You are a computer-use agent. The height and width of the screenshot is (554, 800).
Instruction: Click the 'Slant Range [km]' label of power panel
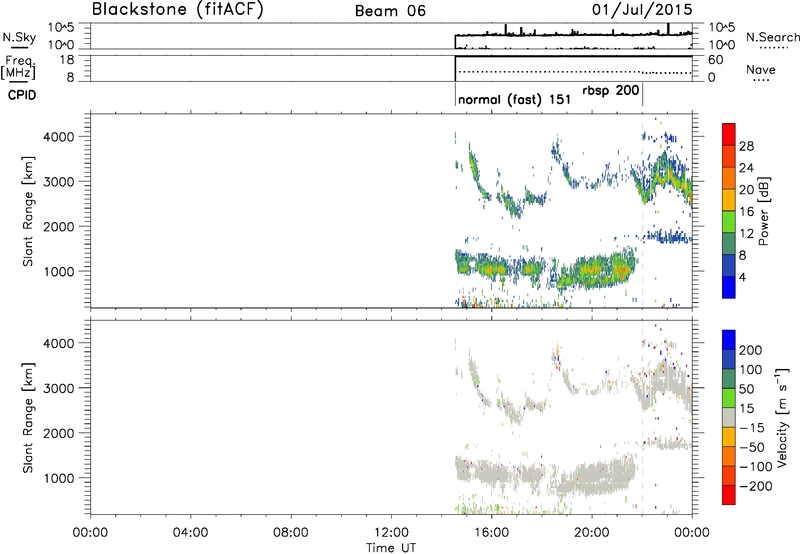click(x=28, y=211)
